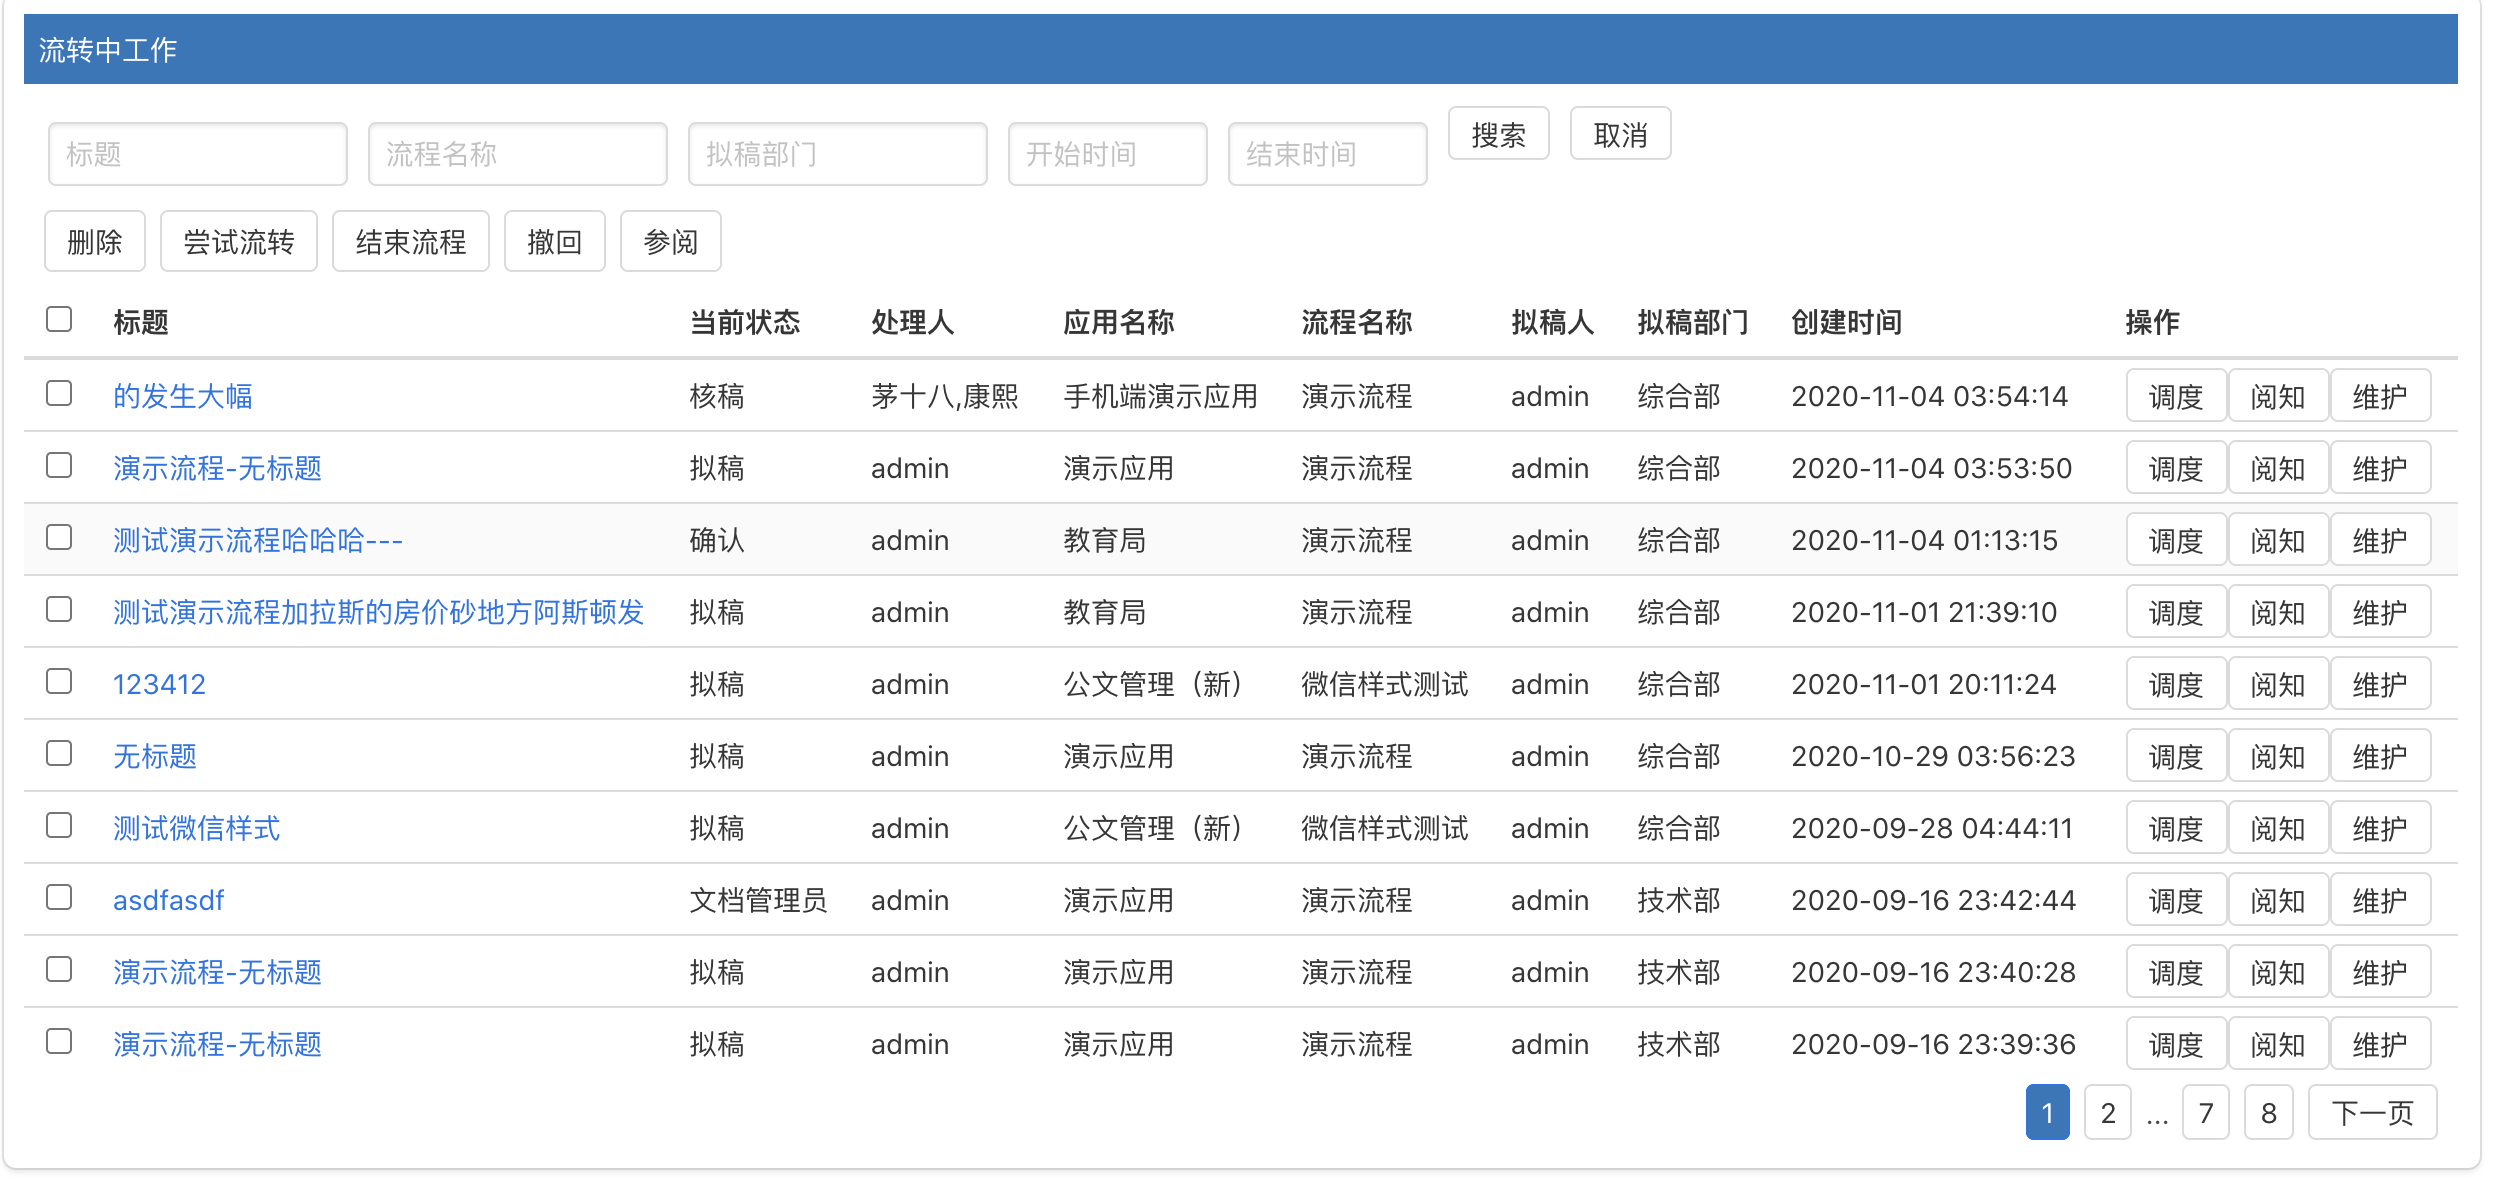Select checkbox for row created 2020-11-04 03:53:50
This screenshot has width=2498, height=1188.
tap(59, 465)
